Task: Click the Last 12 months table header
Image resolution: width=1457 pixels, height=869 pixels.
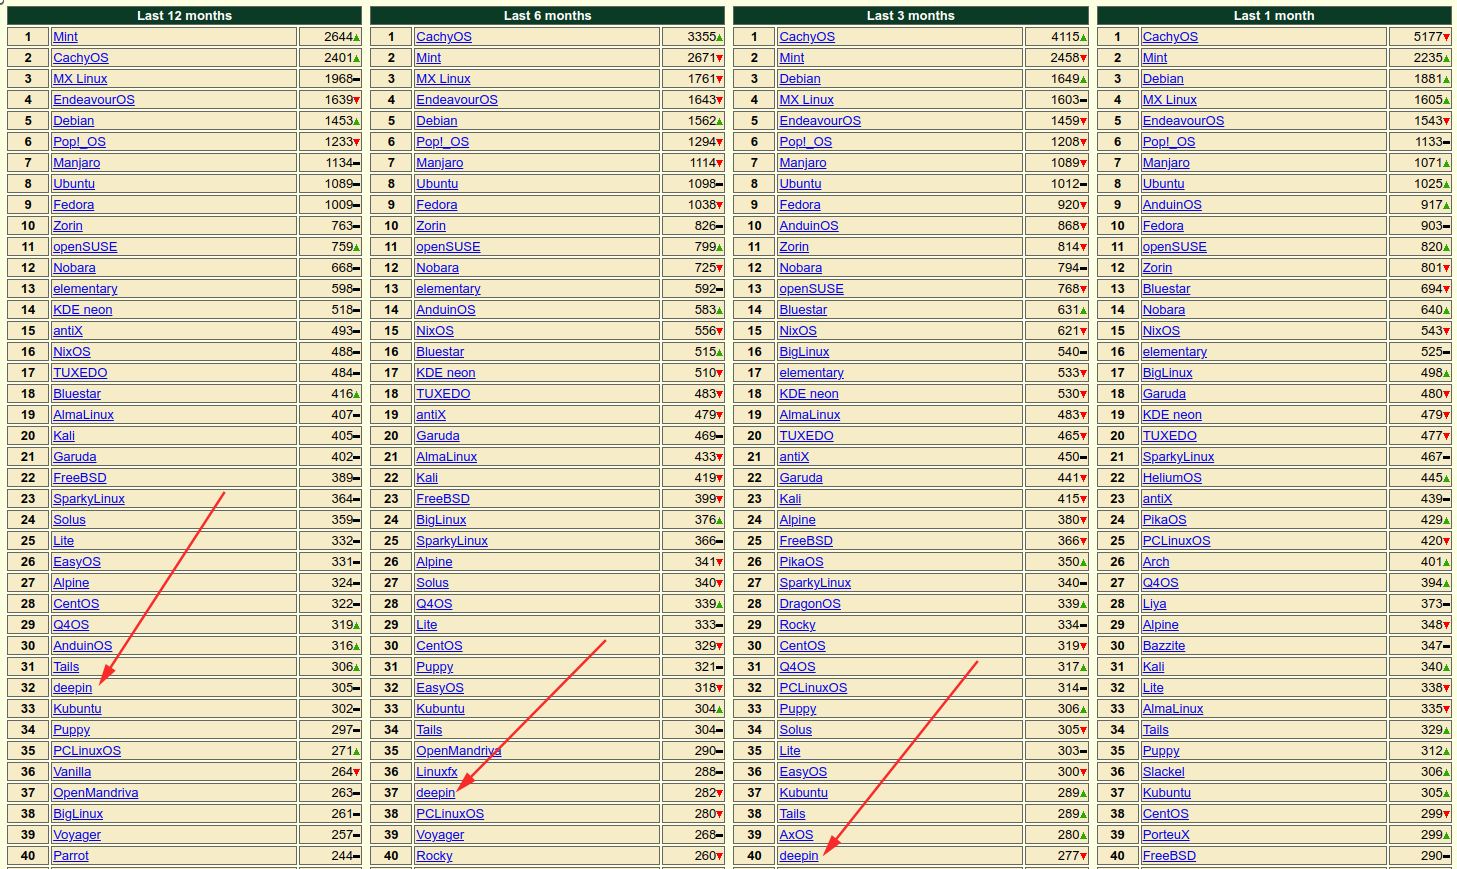Action: (184, 16)
